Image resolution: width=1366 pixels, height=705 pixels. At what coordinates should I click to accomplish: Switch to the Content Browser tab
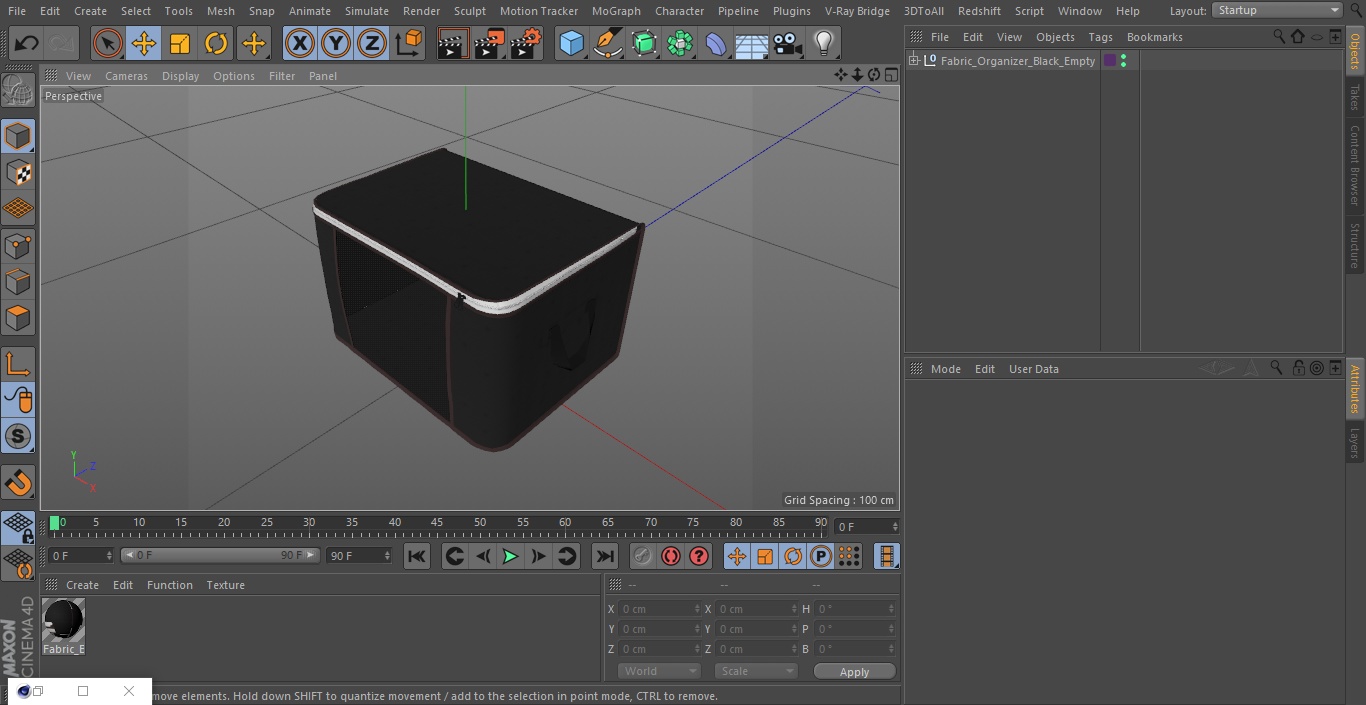1355,165
